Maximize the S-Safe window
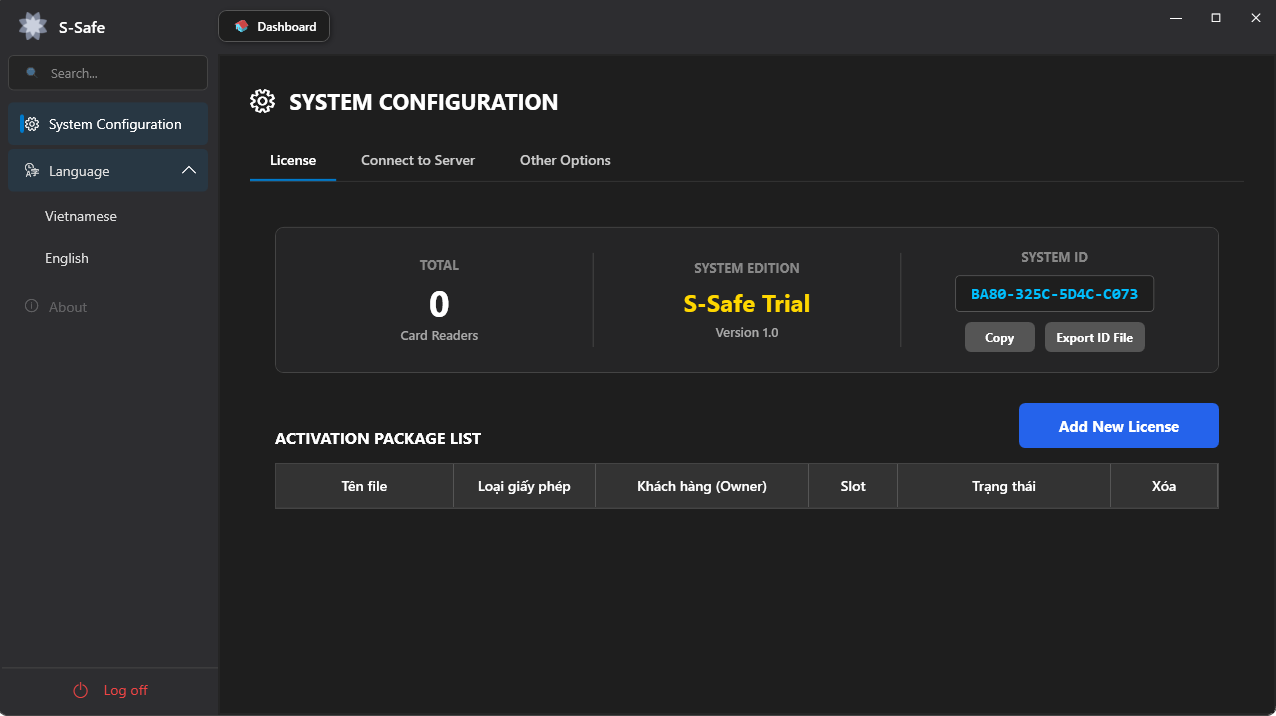The image size is (1276, 716). coord(1216,18)
